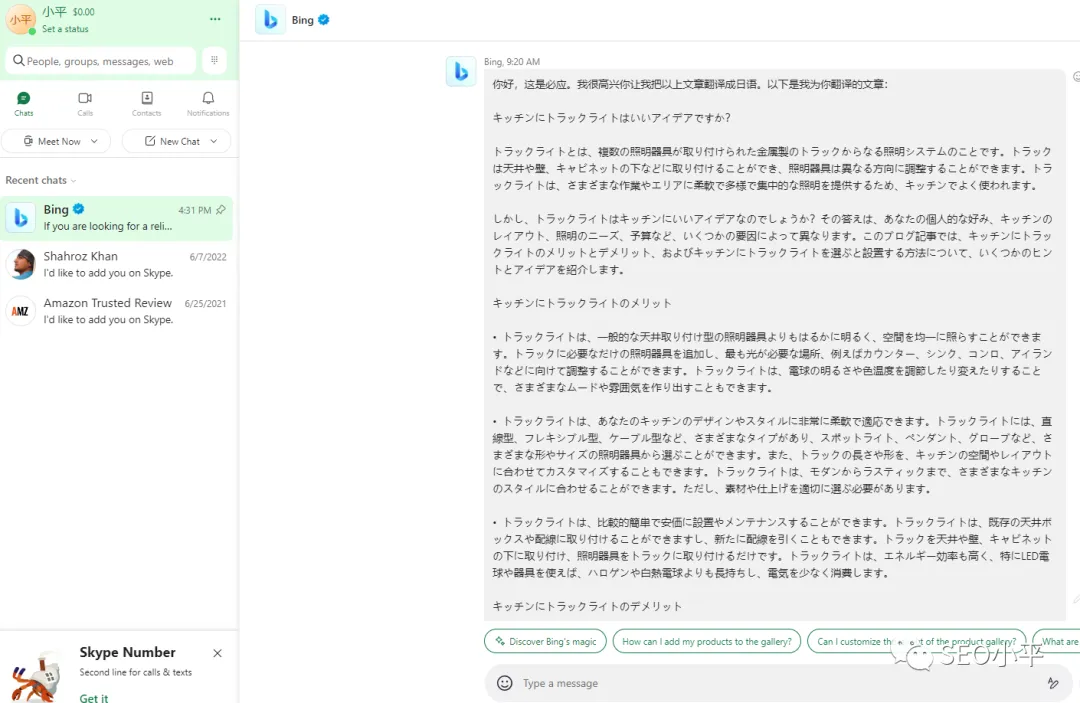Screen dimensions: 1080x703
Task: Open the Shahroz Khan conversation
Action: (x=117, y=264)
